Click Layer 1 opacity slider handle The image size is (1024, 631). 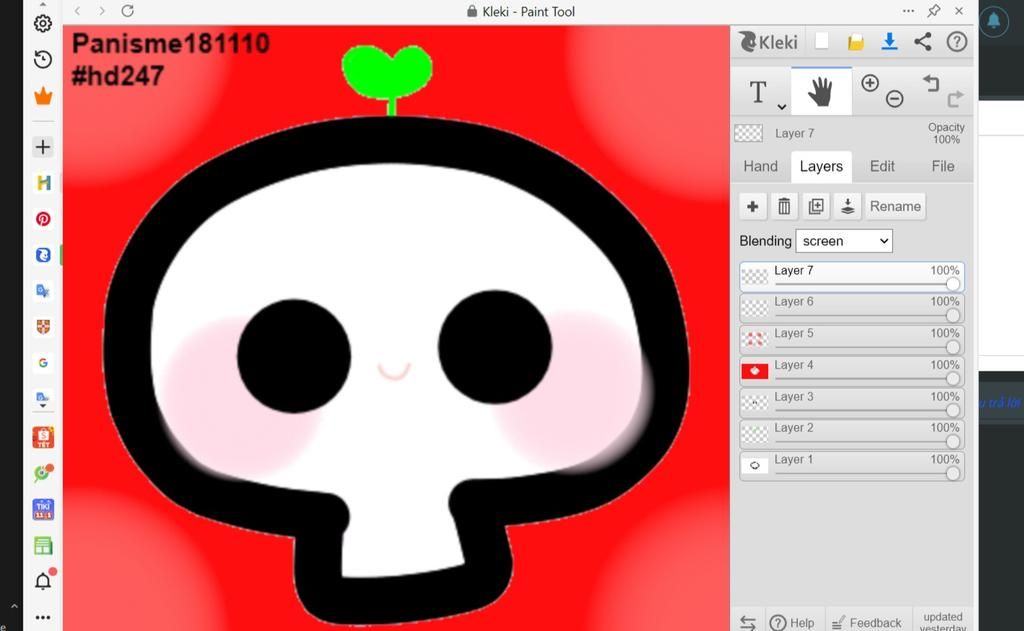click(x=953, y=473)
